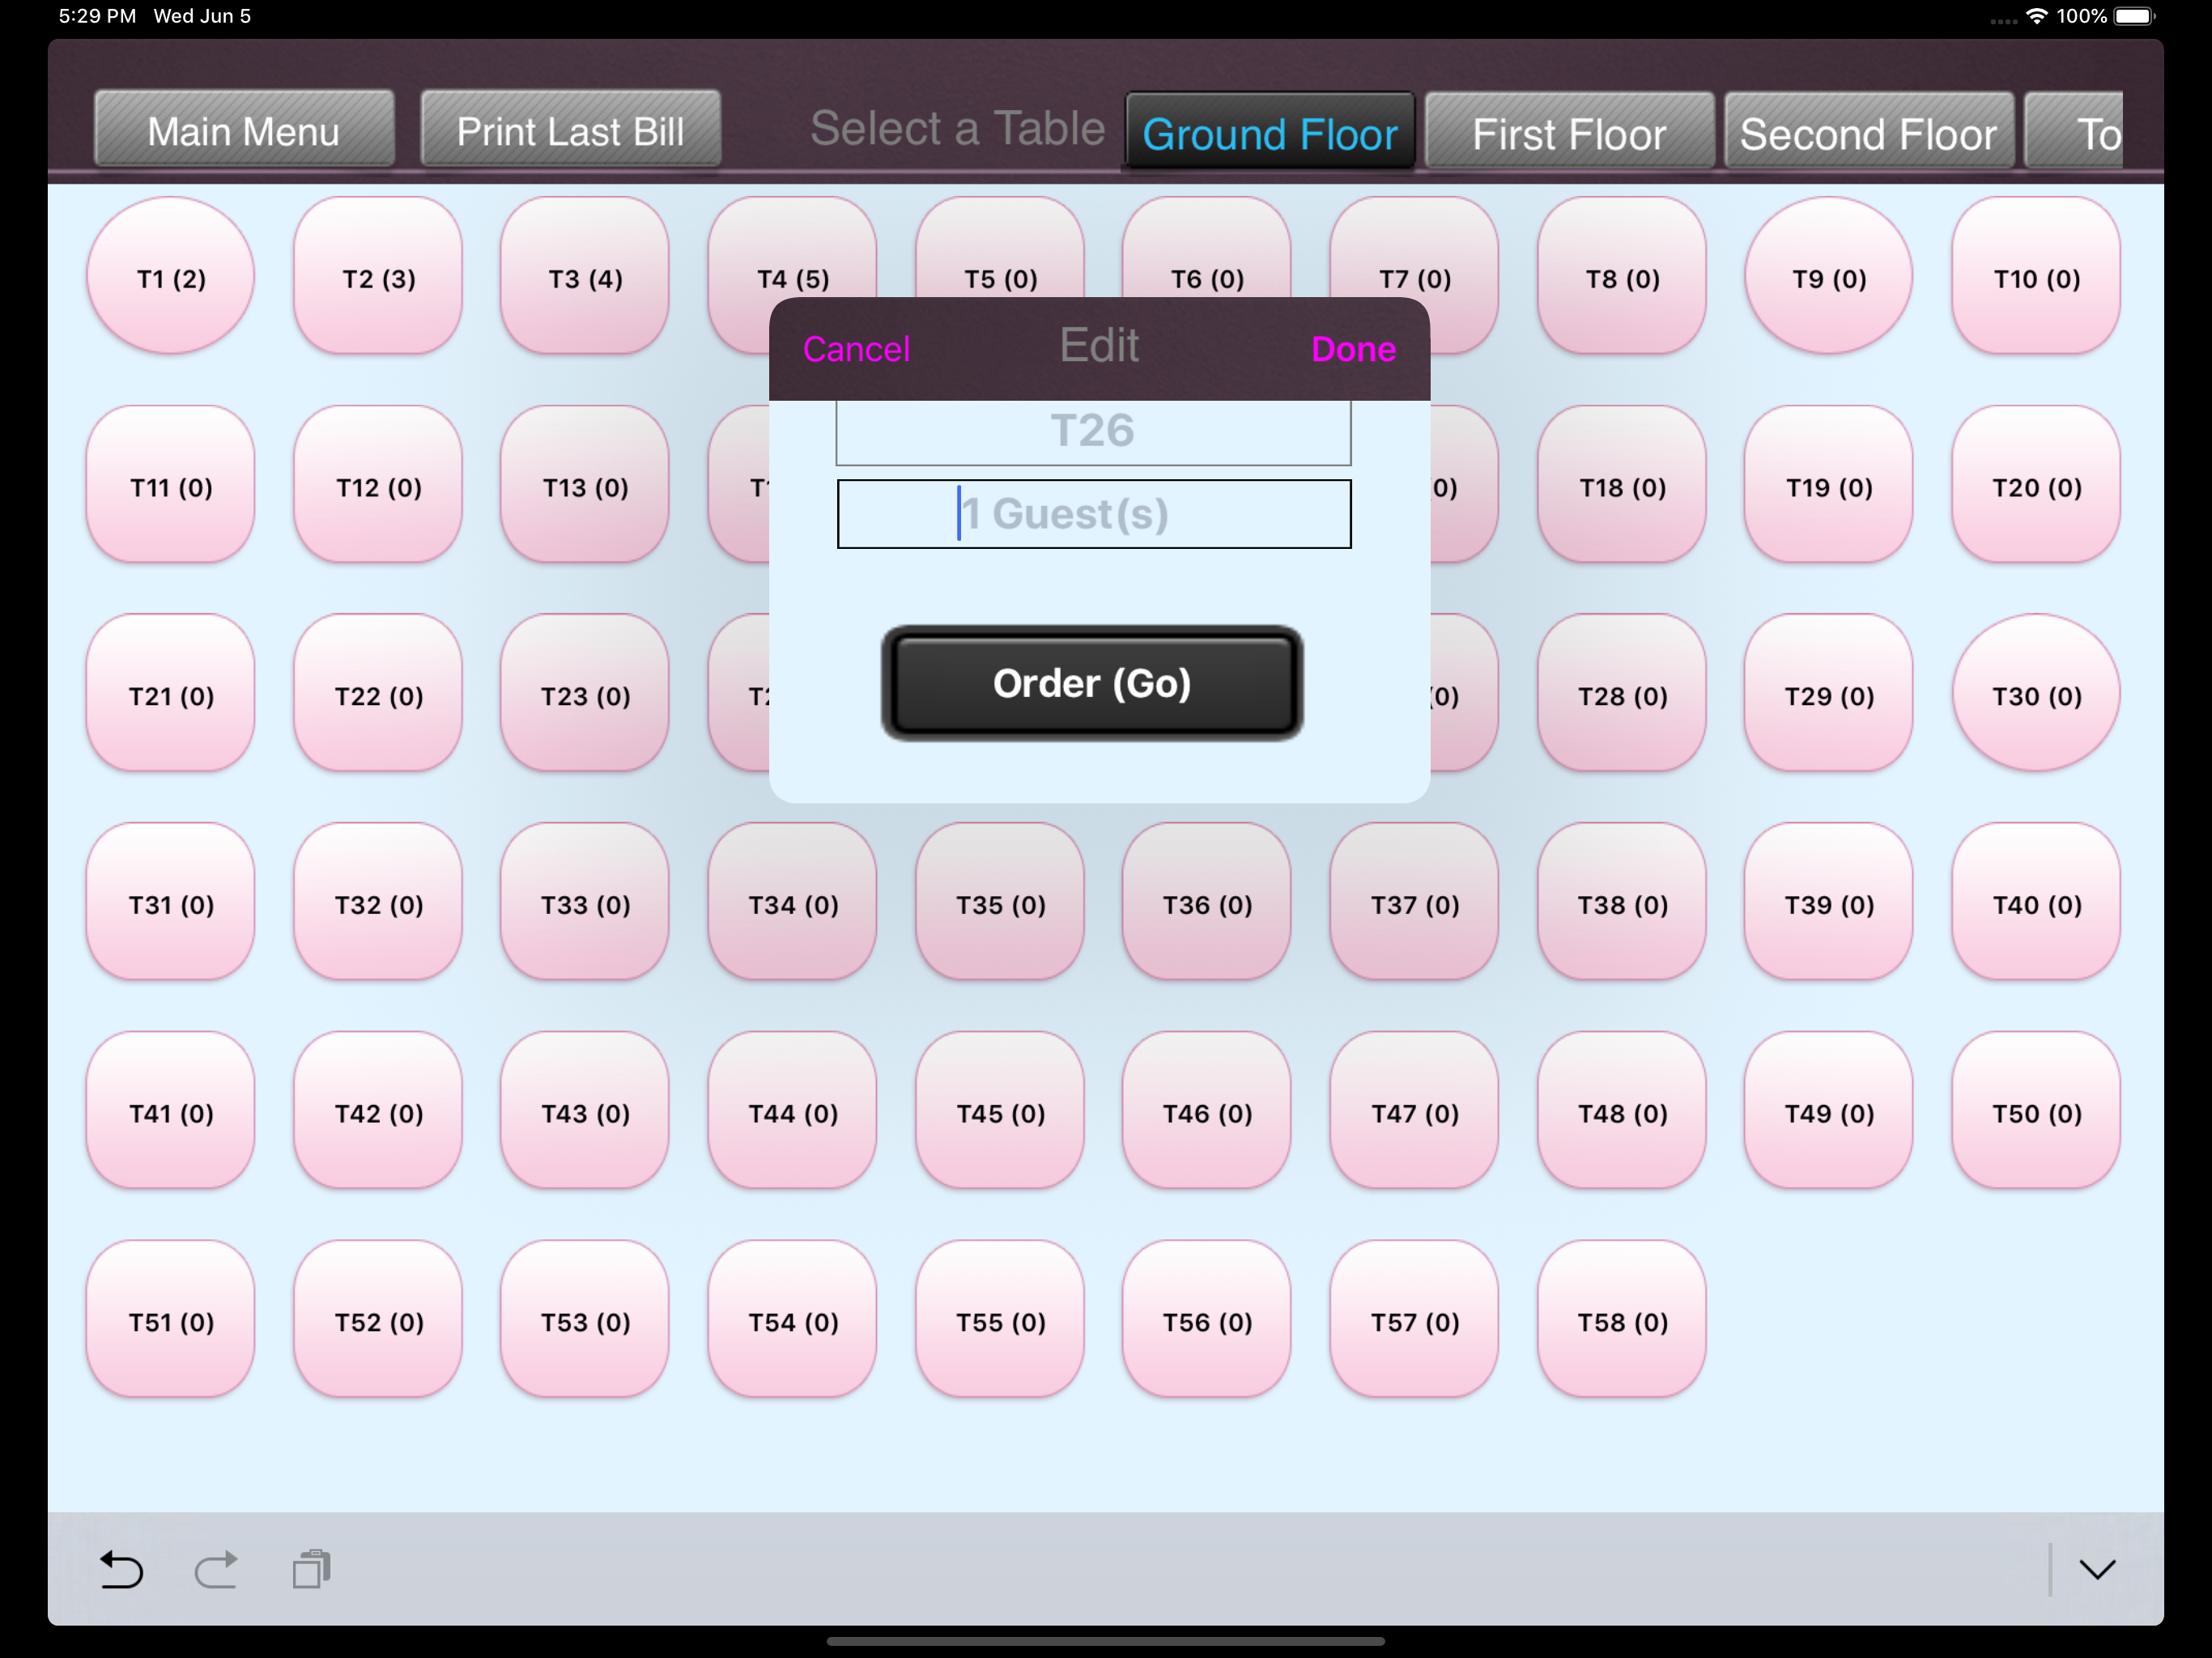Select table T1 (2)
Viewport: 2212px width, 1658px height.
pos(171,275)
